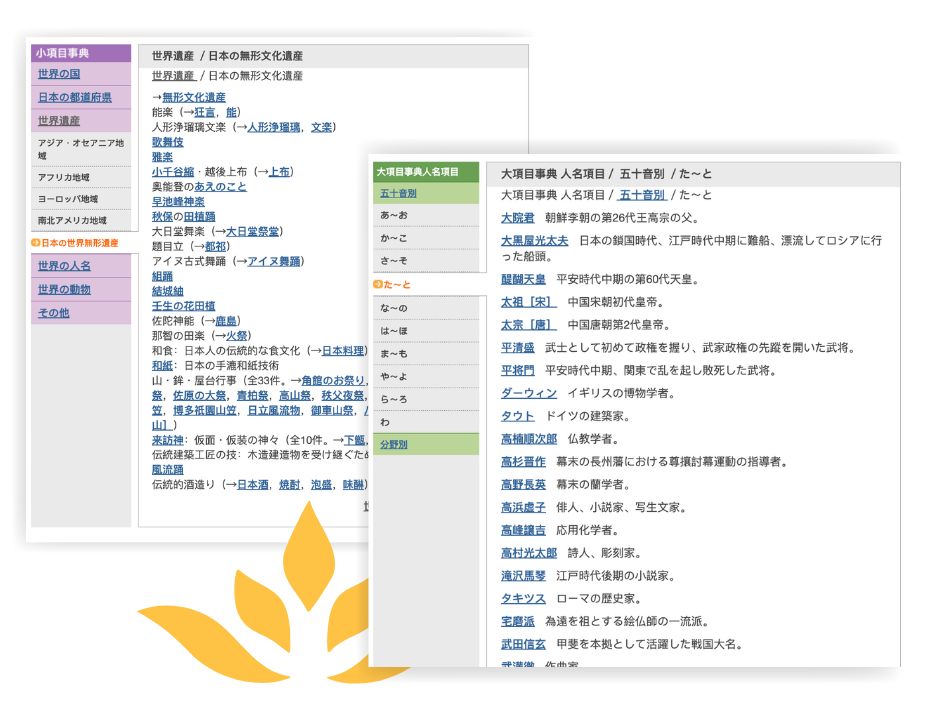Click 五十音別 in the green sidebar
The height and width of the screenshot is (708, 935).
tap(398, 193)
